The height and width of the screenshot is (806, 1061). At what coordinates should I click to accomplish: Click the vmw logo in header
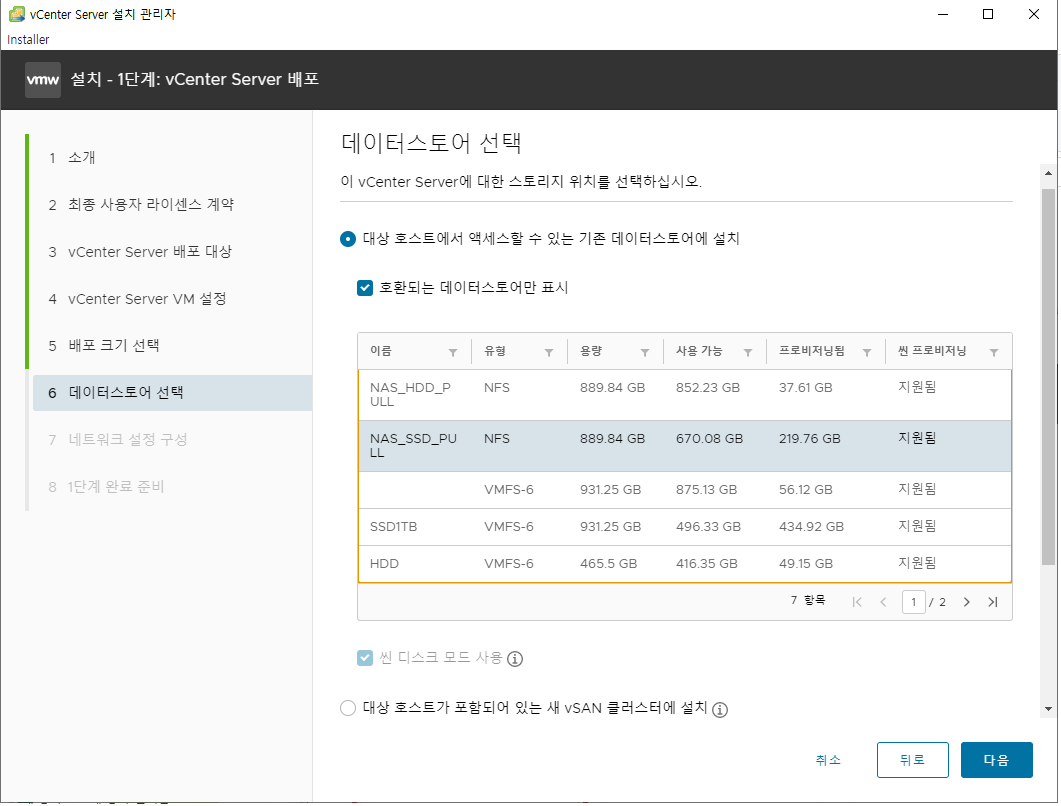tap(43, 80)
